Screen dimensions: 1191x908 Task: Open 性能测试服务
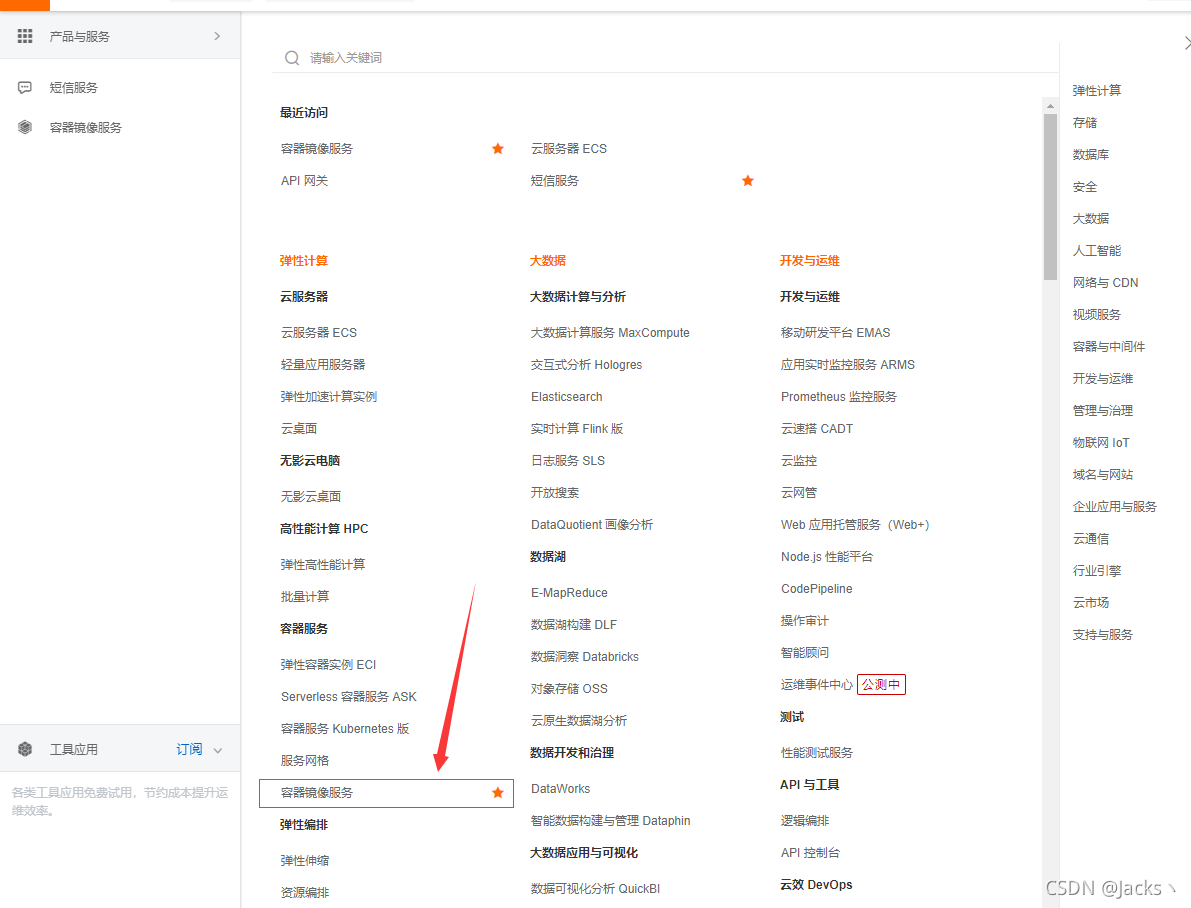coord(817,752)
